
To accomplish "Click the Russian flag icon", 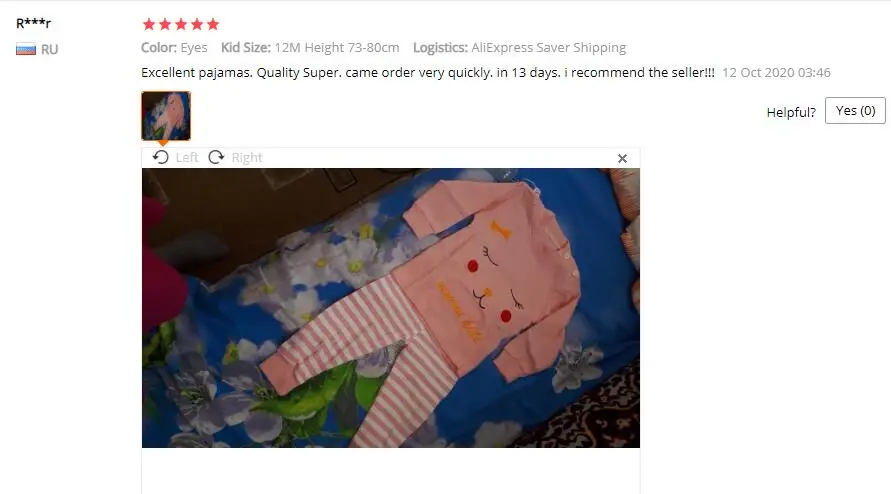I will [26, 49].
